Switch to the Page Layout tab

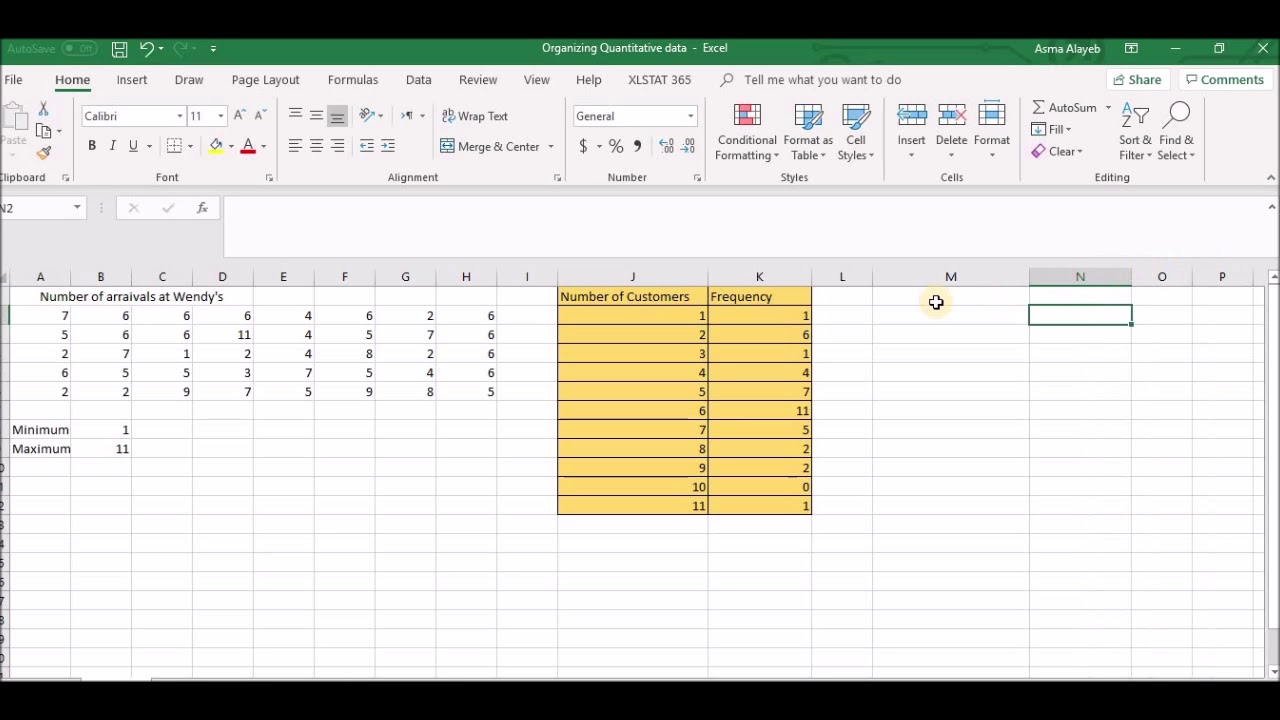tap(265, 80)
